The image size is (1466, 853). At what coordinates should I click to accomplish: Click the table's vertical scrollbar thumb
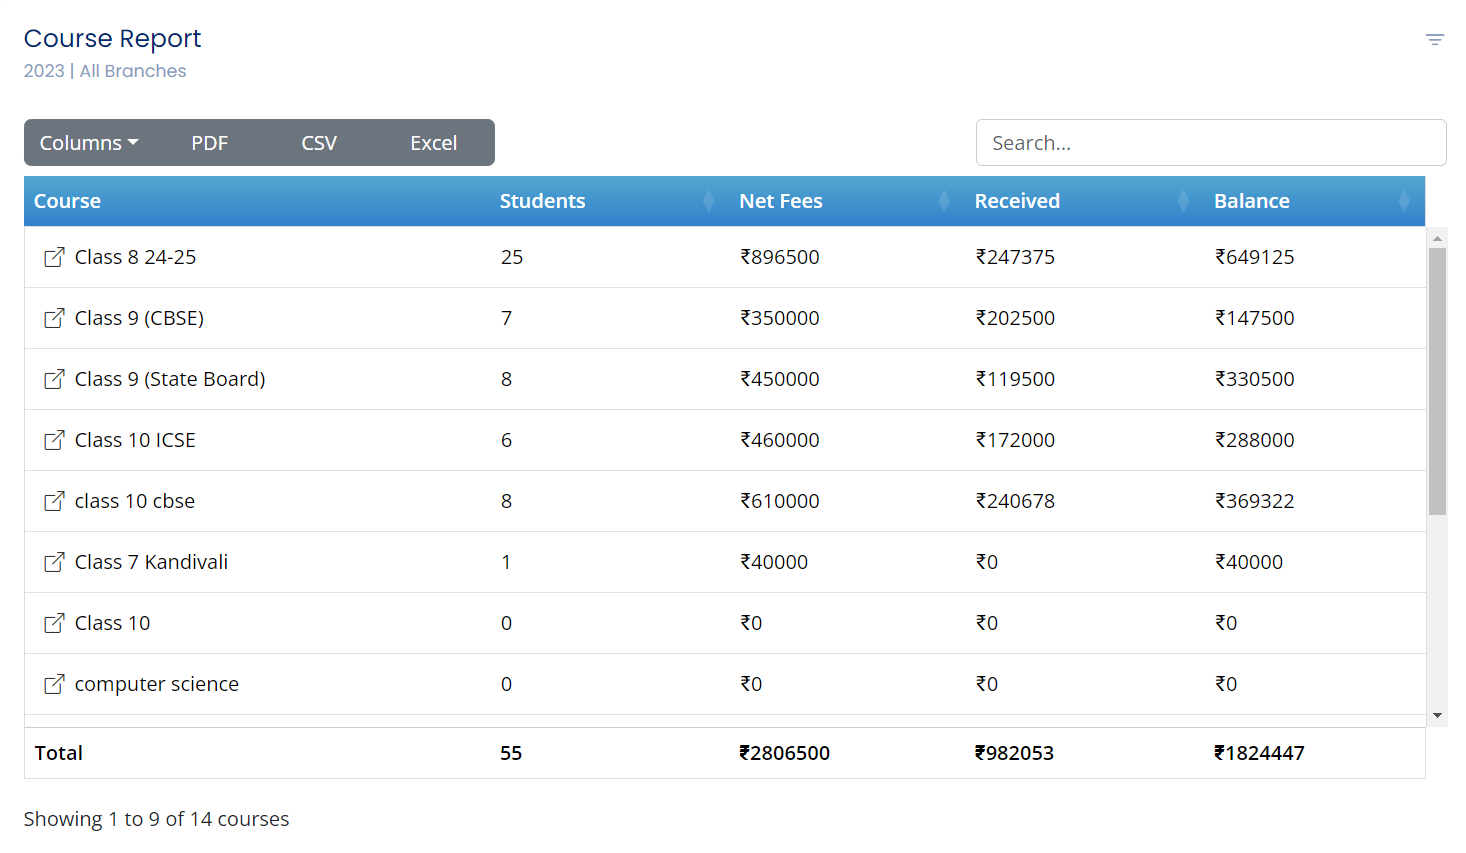point(1437,381)
